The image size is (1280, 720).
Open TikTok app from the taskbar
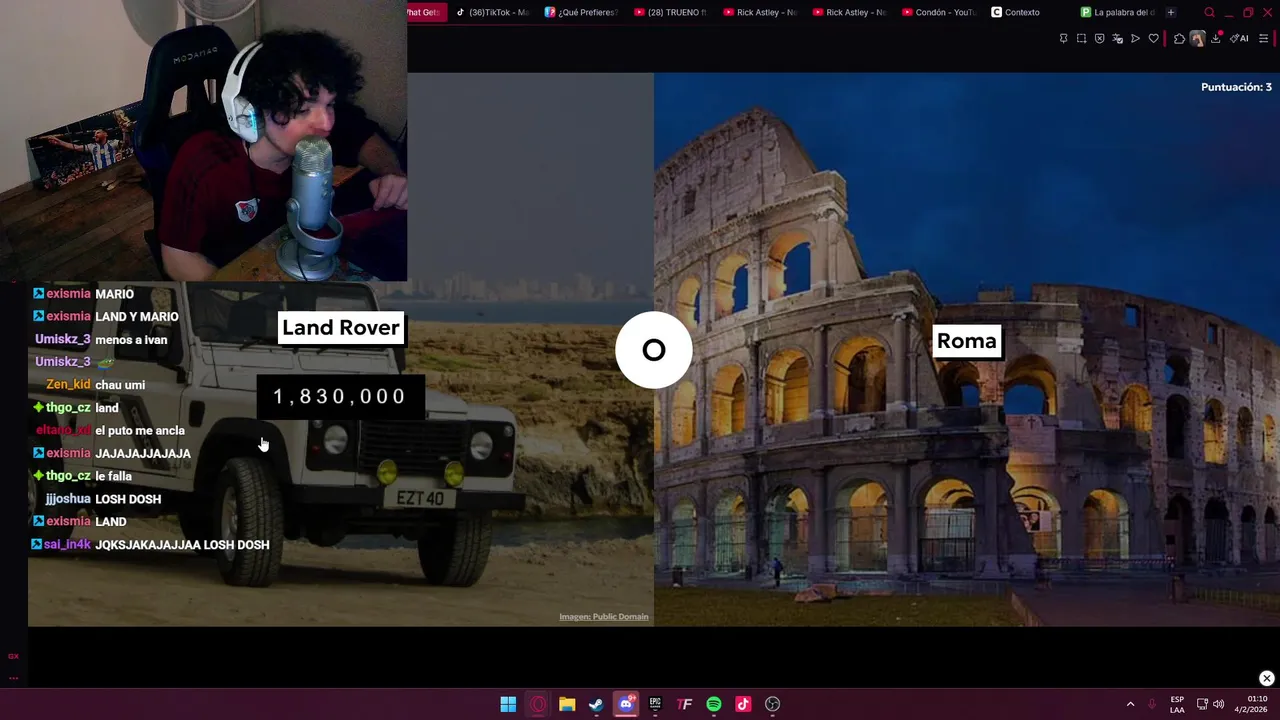743,704
